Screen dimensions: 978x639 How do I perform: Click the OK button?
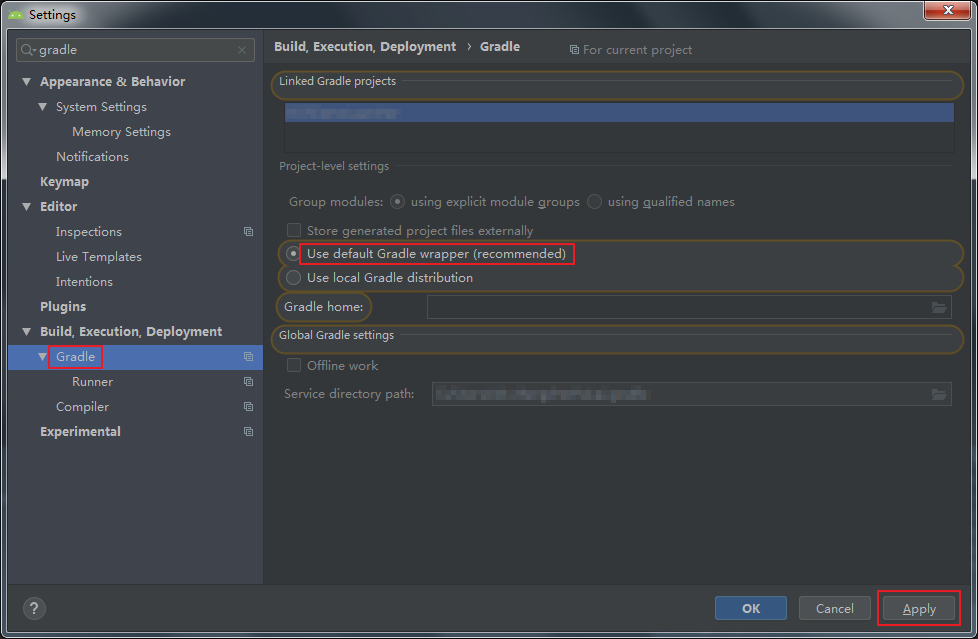750,608
